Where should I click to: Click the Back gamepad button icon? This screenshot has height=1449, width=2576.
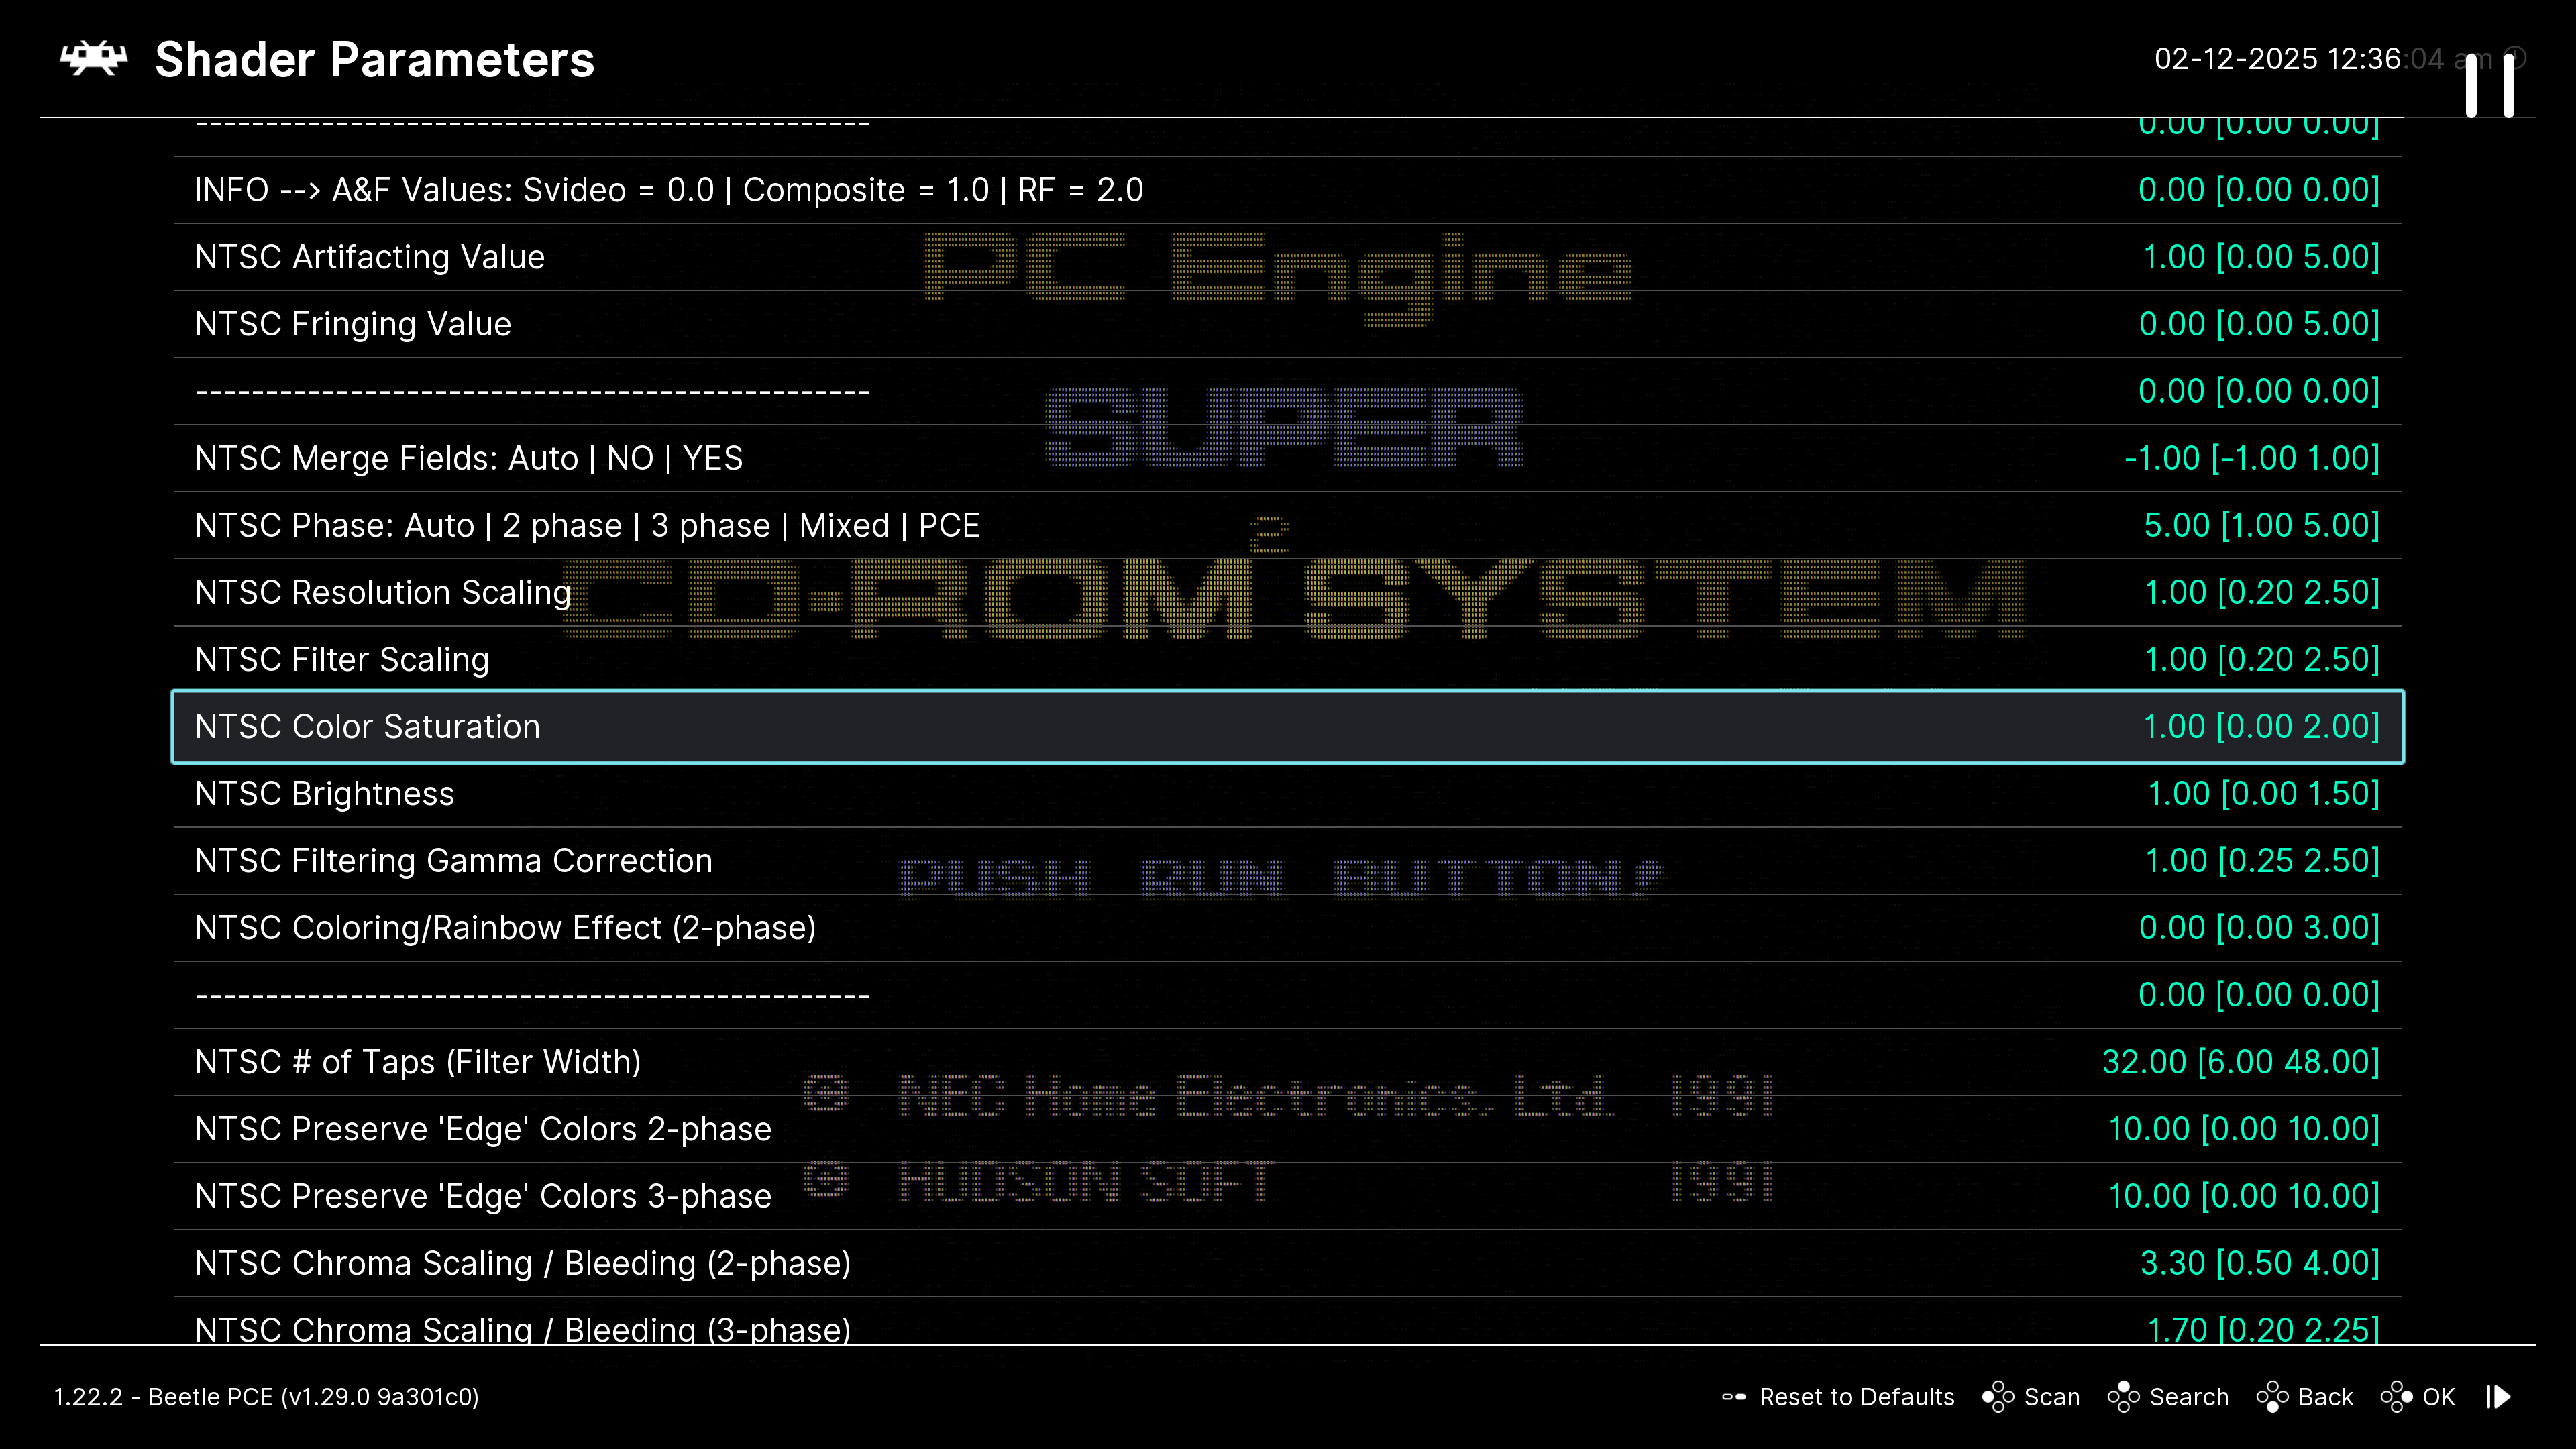click(x=2272, y=1396)
